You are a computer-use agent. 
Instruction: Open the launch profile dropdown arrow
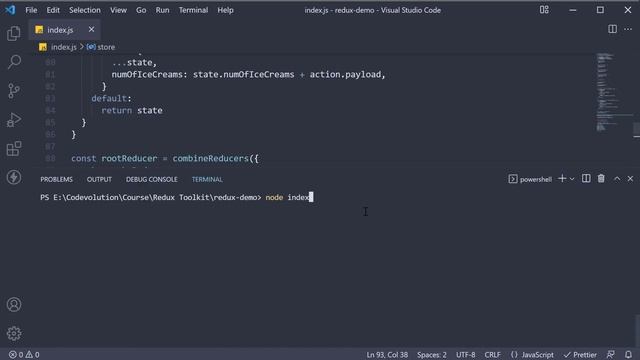coord(572,179)
